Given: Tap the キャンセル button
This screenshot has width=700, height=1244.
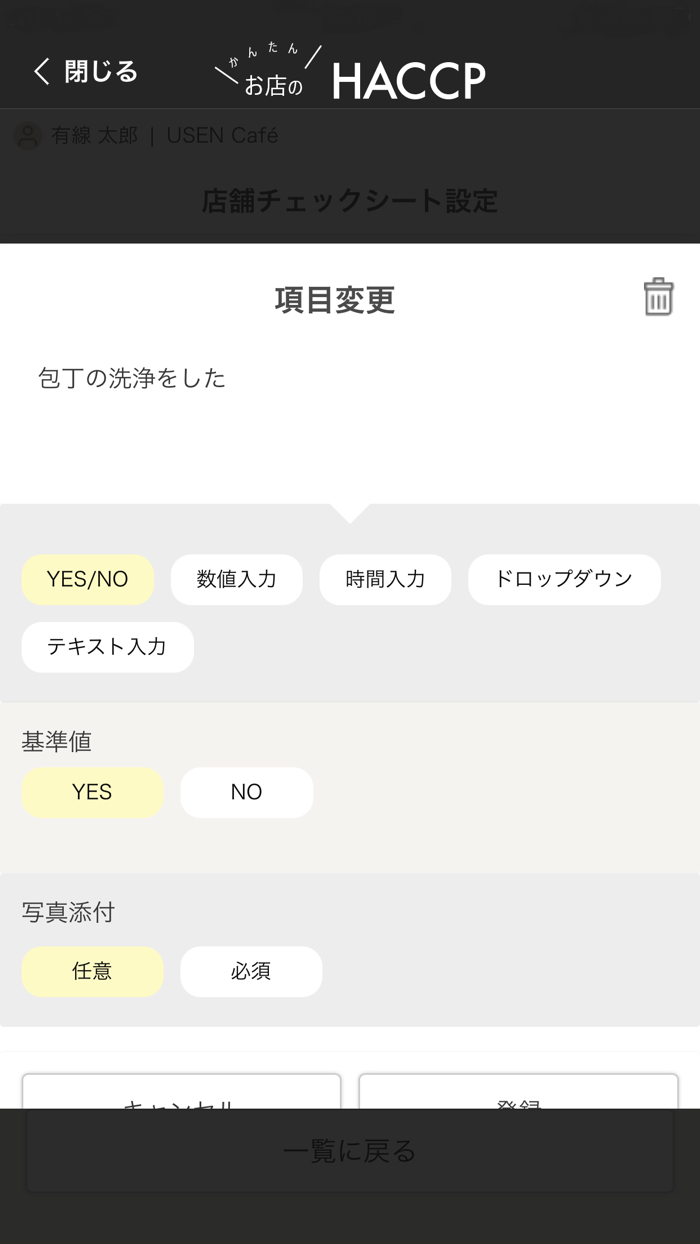Looking at the screenshot, I should click(x=180, y=1100).
